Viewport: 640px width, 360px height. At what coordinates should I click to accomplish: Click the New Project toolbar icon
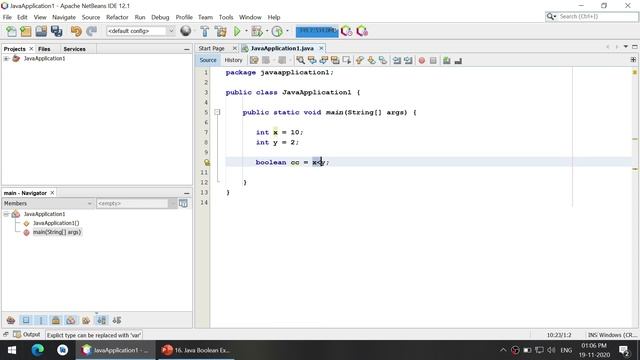[26, 31]
